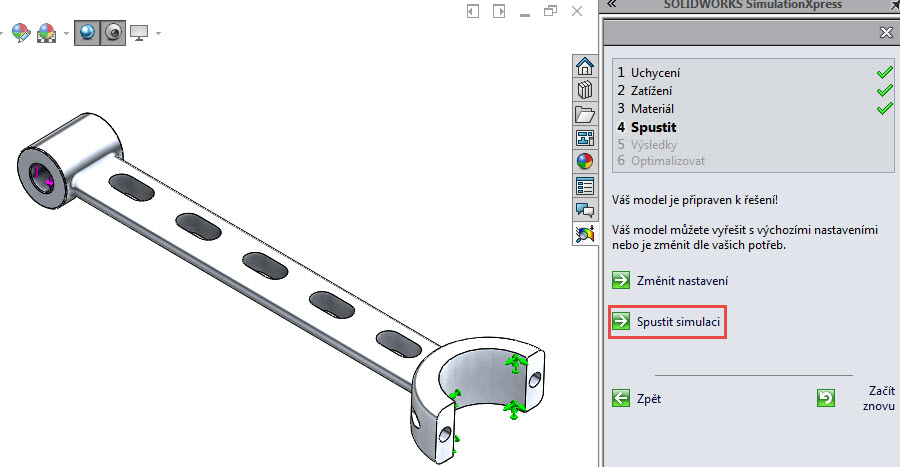Expand the Apply Scene dropdown arrow

coord(66,33)
